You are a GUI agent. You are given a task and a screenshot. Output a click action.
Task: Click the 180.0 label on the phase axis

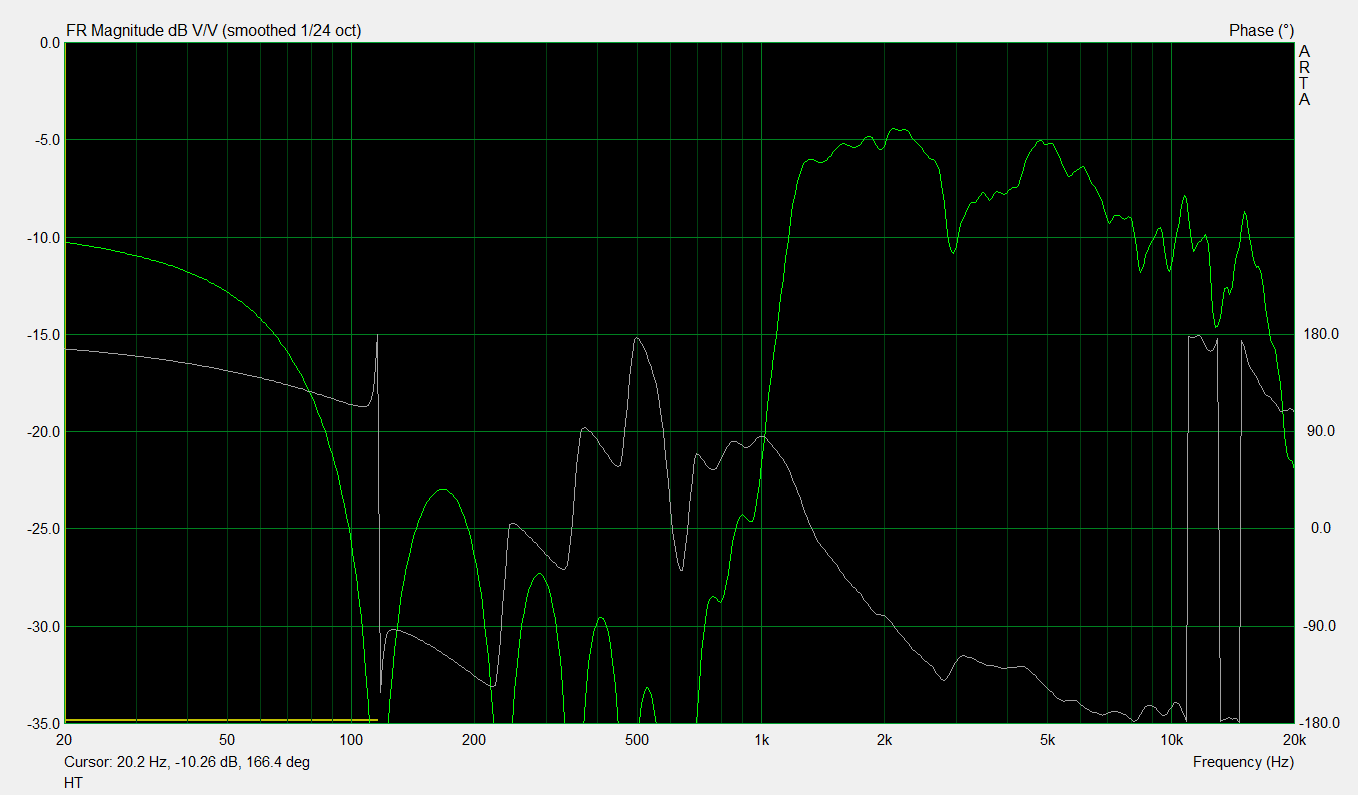click(1319, 334)
